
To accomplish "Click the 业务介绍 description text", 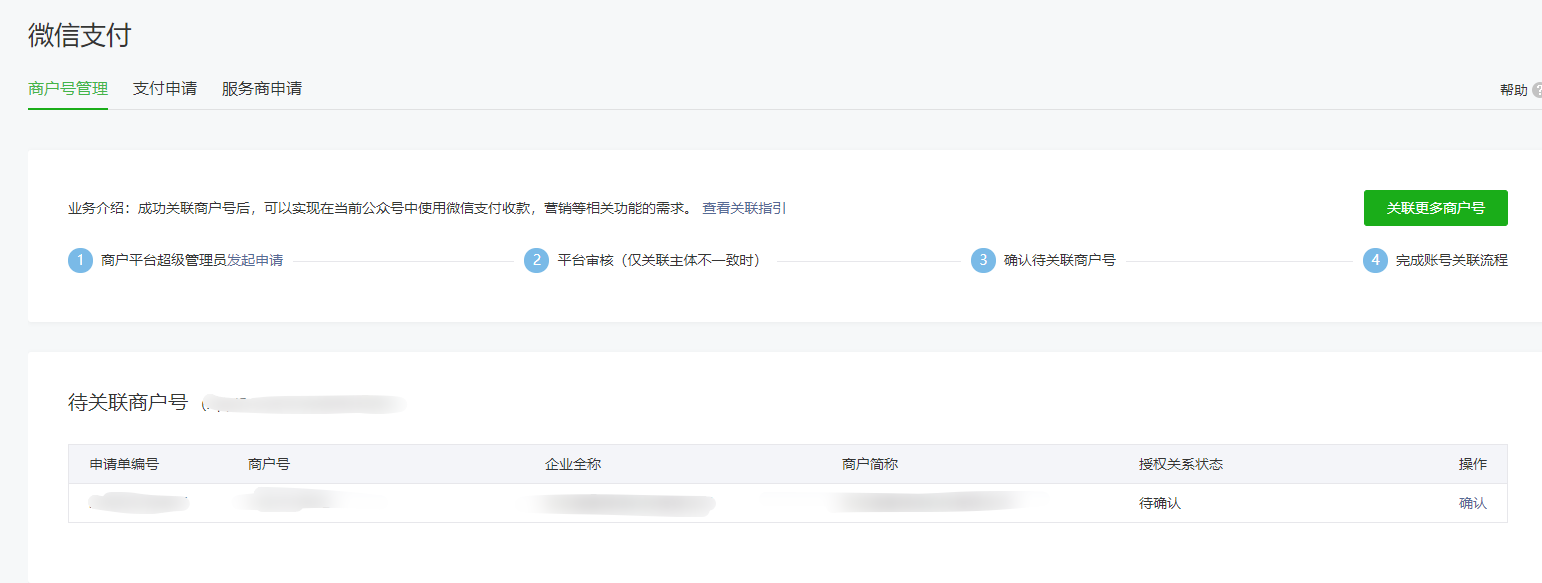I will [381, 208].
